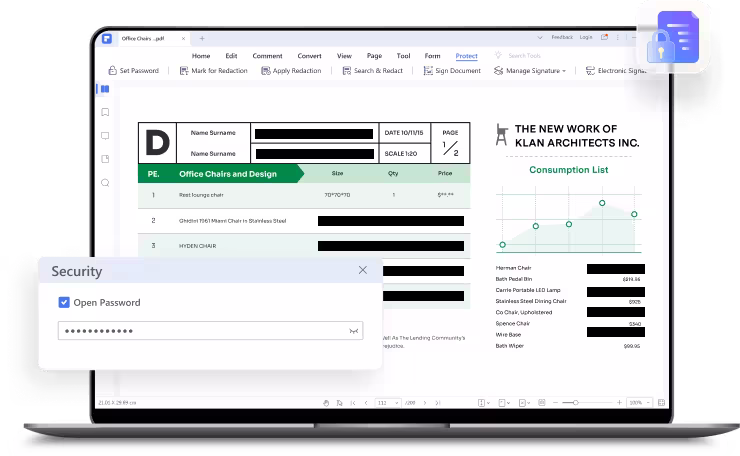The image size is (740, 456).
Task: Click the Herman Chair list entry
Action: (513, 268)
